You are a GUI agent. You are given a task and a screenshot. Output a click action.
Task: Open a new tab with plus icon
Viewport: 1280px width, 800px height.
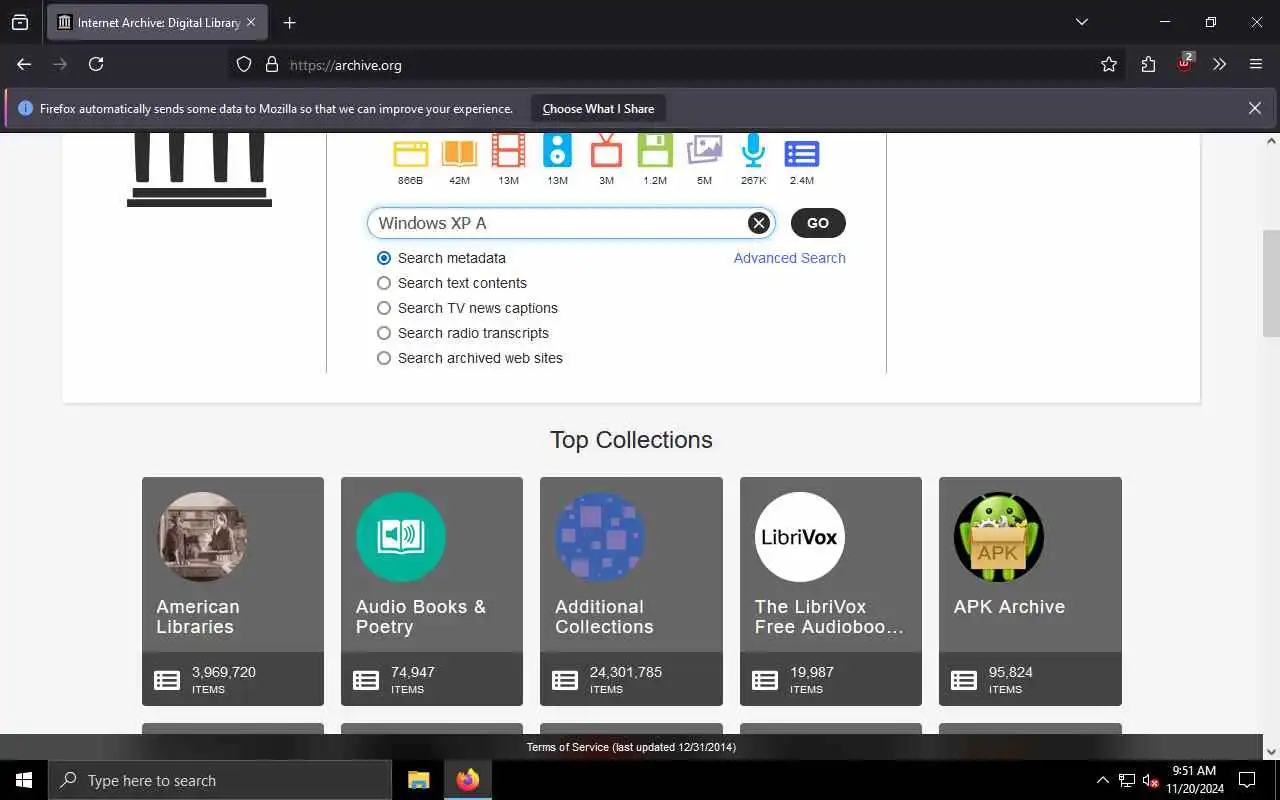tap(289, 22)
